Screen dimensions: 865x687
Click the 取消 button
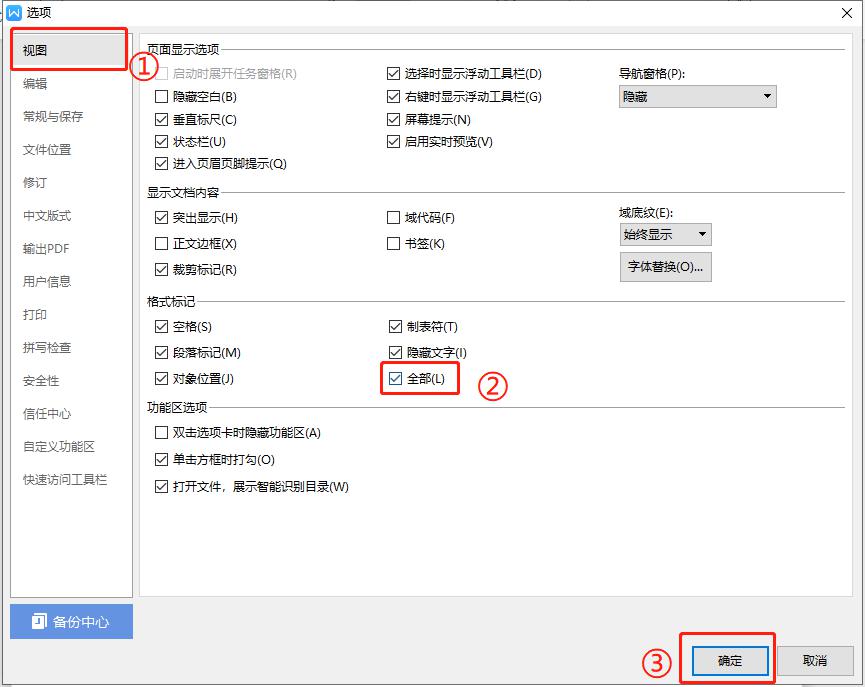pos(814,661)
